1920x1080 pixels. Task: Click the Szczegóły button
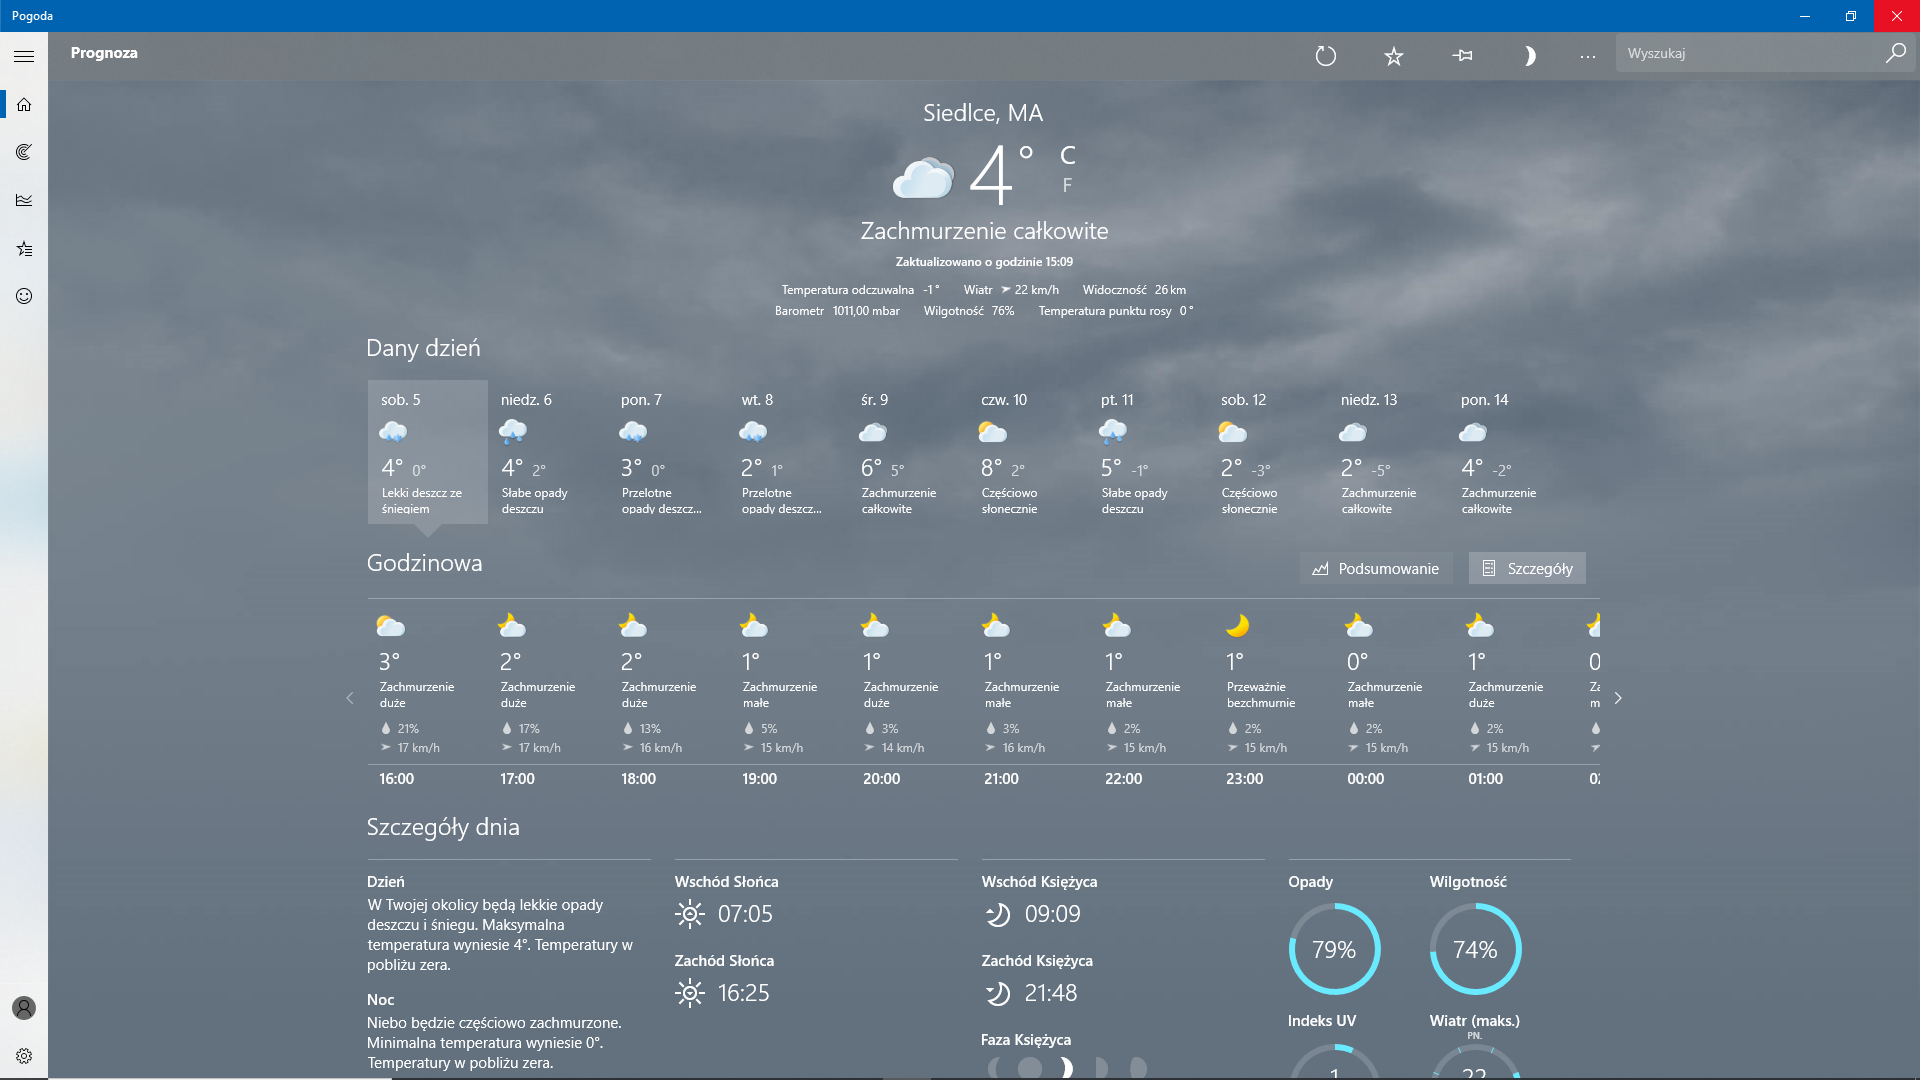[1527, 568]
